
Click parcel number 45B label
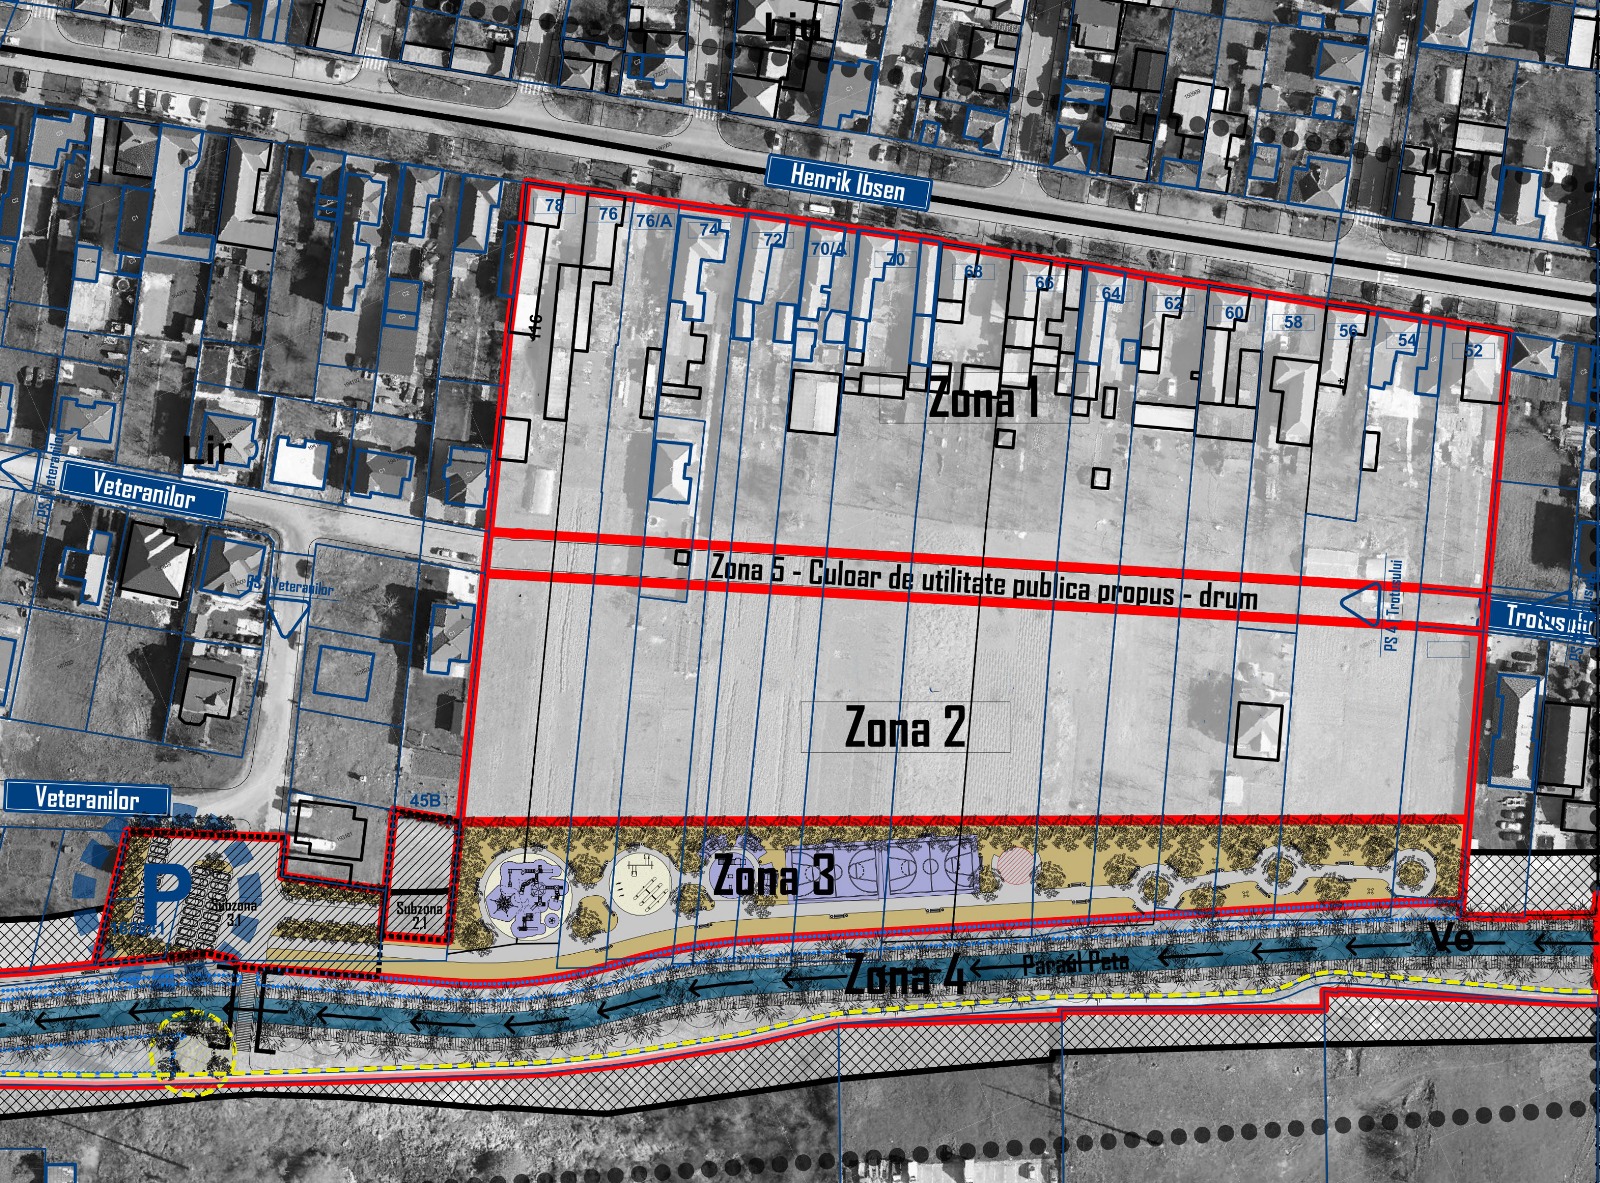click(425, 800)
